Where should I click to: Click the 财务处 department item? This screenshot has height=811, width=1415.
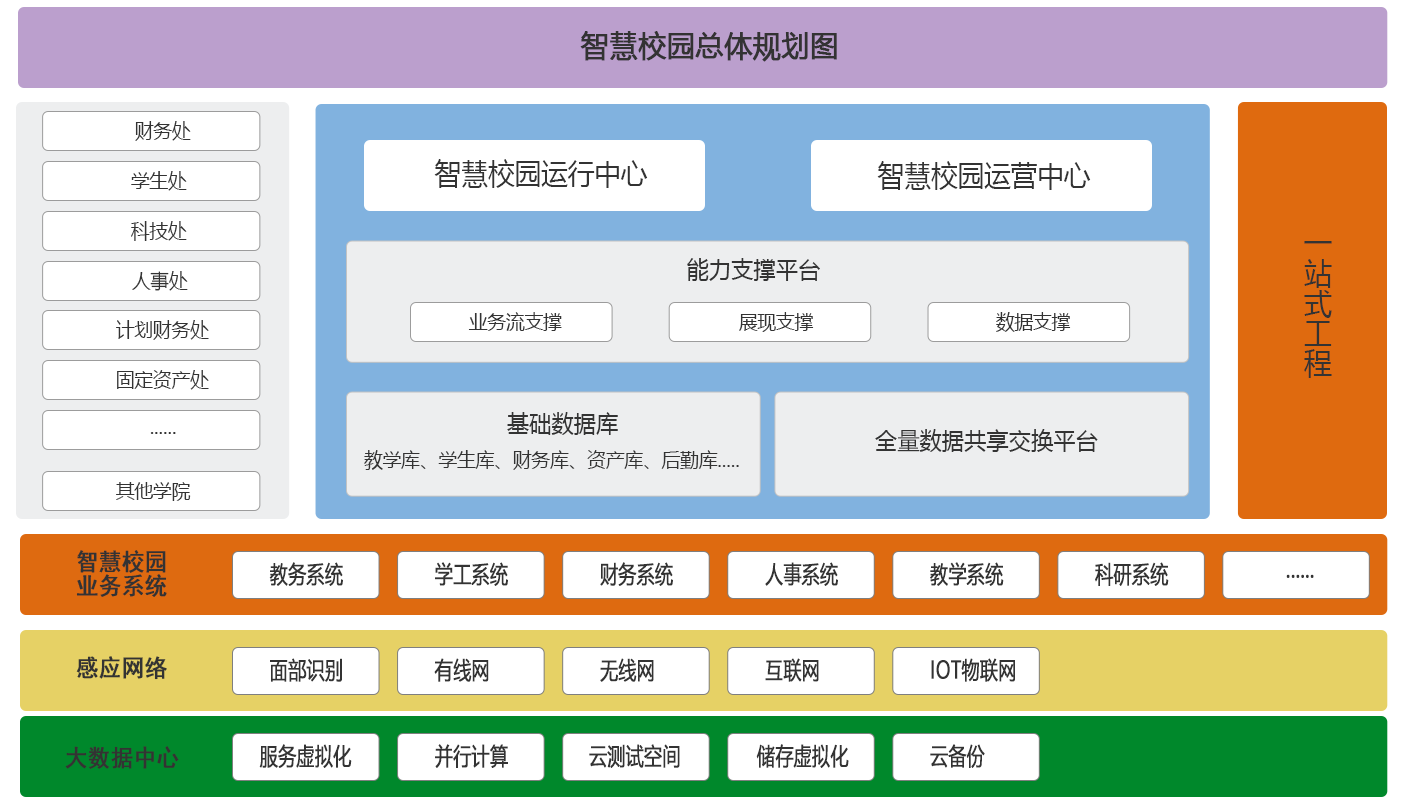click(151, 131)
